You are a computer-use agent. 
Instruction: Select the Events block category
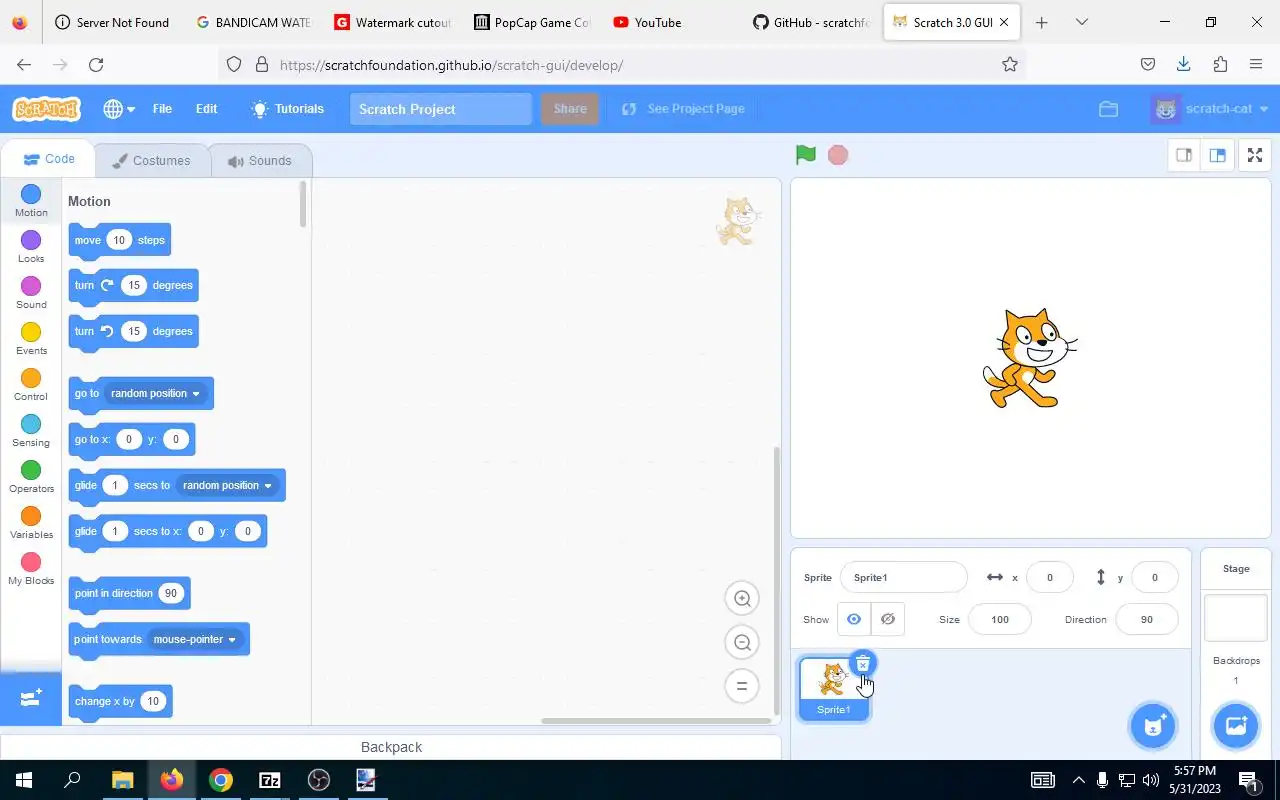click(x=31, y=338)
